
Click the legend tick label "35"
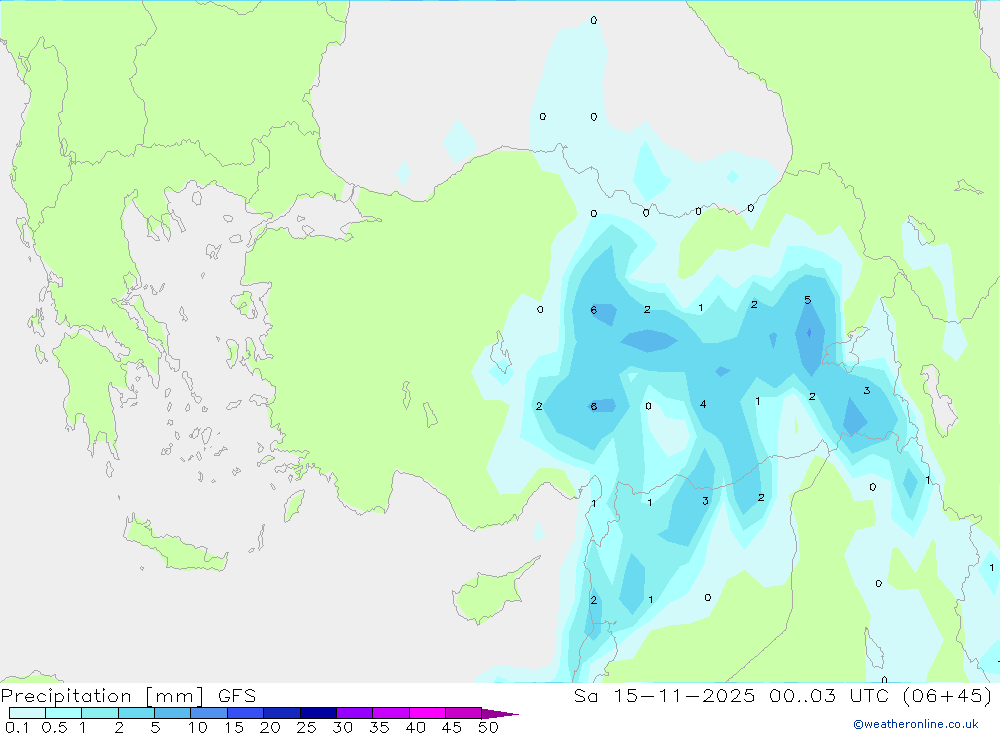[379, 727]
